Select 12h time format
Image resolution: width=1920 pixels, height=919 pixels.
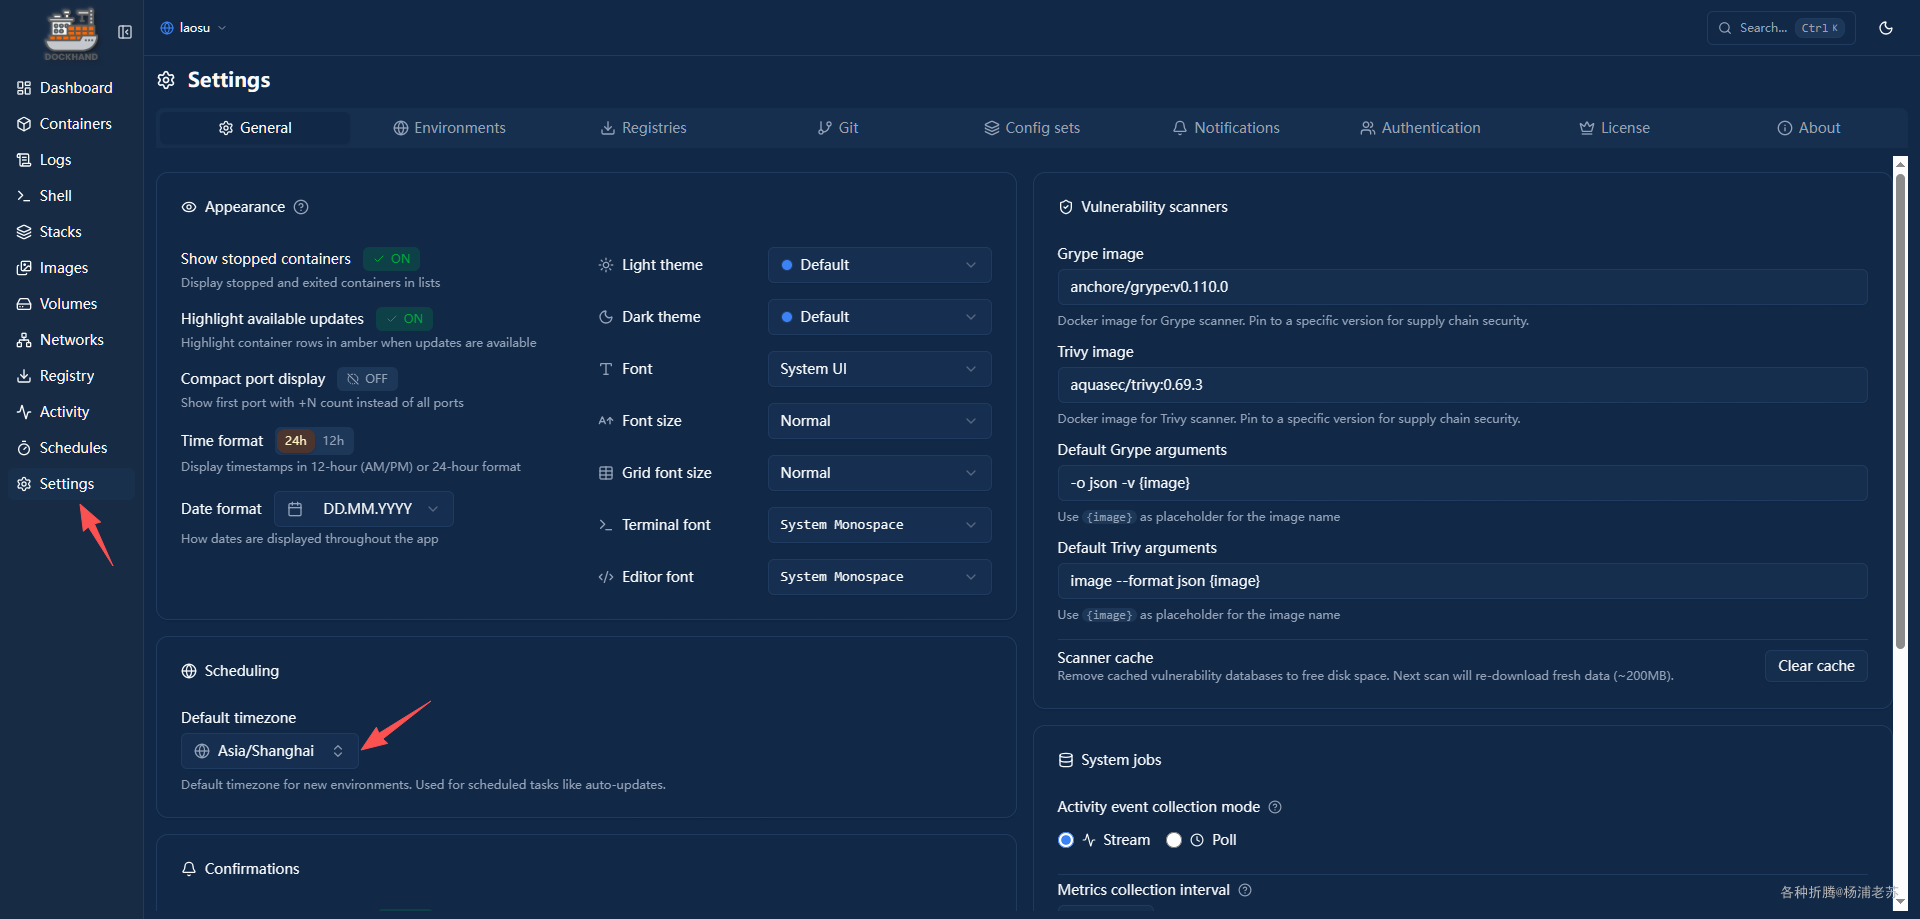(333, 441)
